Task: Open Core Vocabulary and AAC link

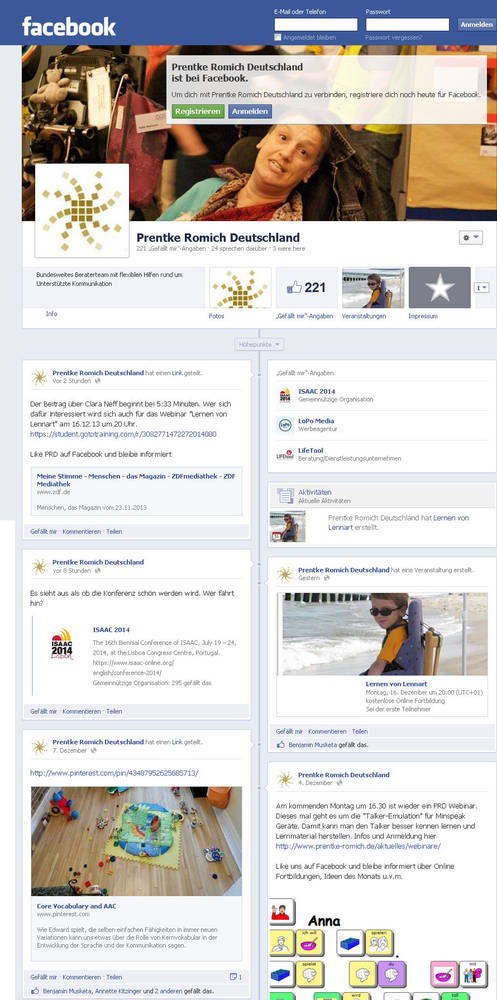Action: point(77,906)
